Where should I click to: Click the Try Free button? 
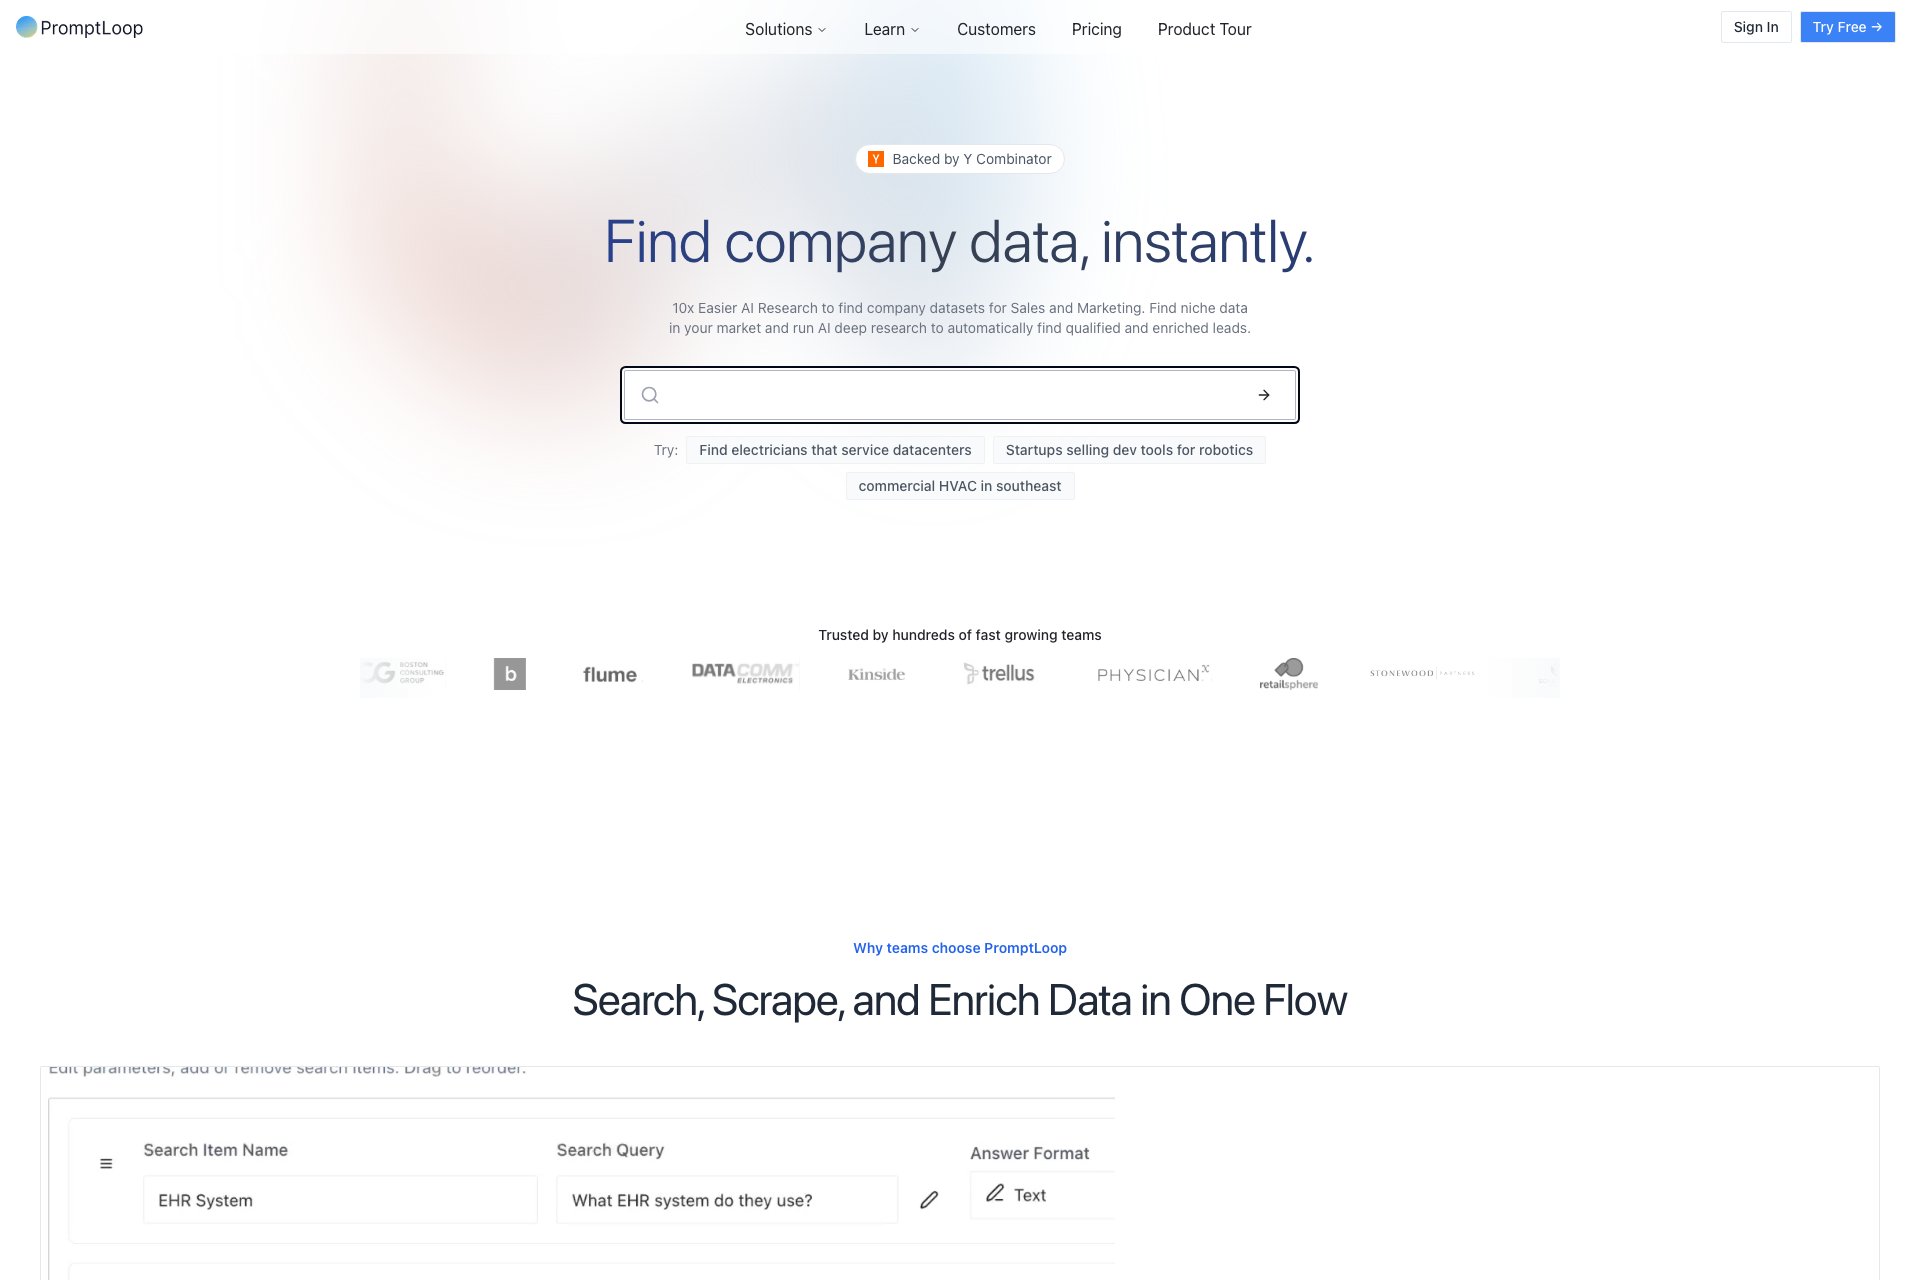pyautogui.click(x=1846, y=27)
